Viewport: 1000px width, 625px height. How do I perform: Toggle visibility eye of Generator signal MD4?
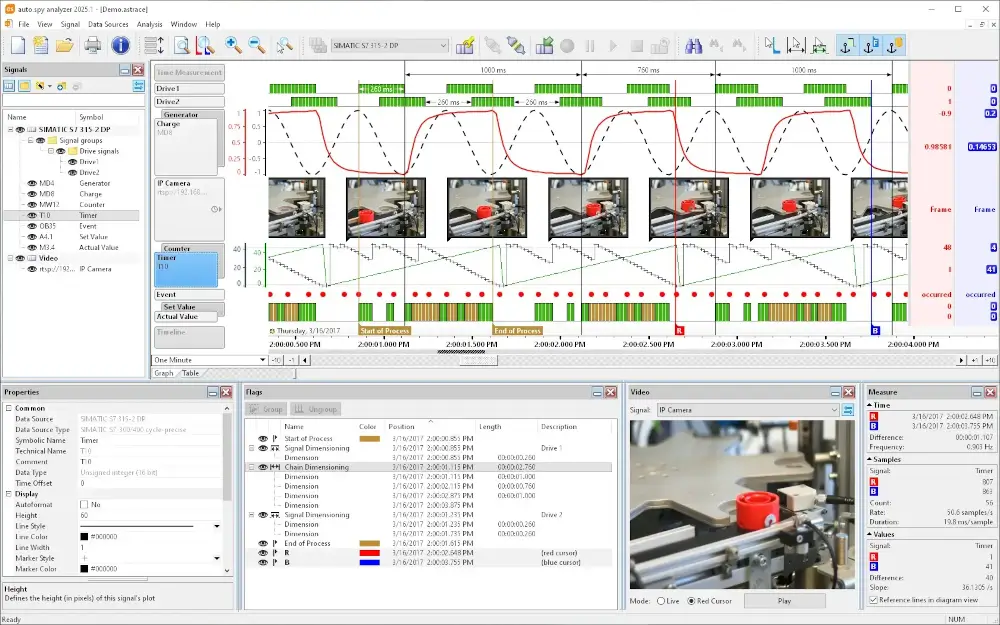[32, 183]
